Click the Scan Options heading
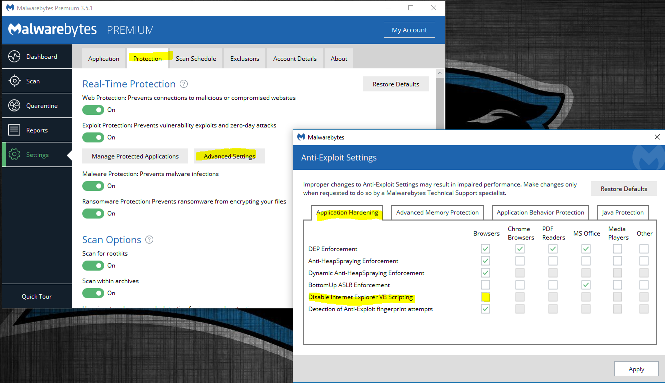This screenshot has height=383, width=665. click(x=112, y=240)
